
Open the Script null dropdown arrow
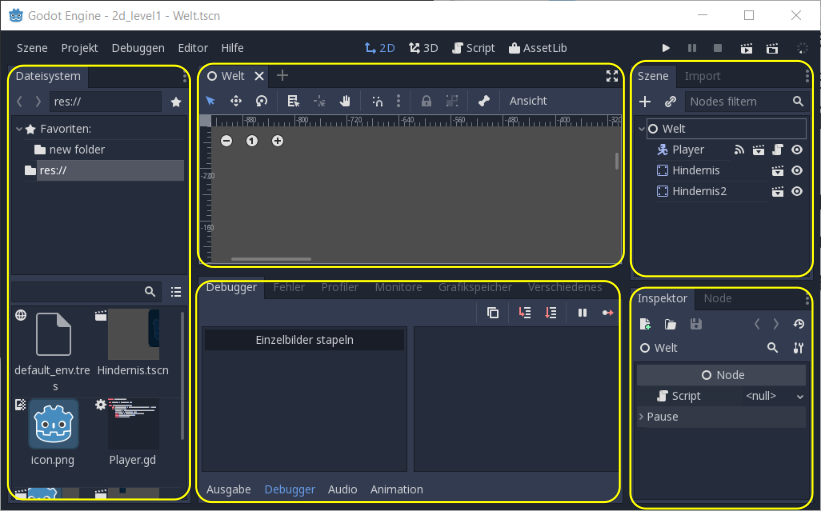pyautogui.click(x=800, y=396)
